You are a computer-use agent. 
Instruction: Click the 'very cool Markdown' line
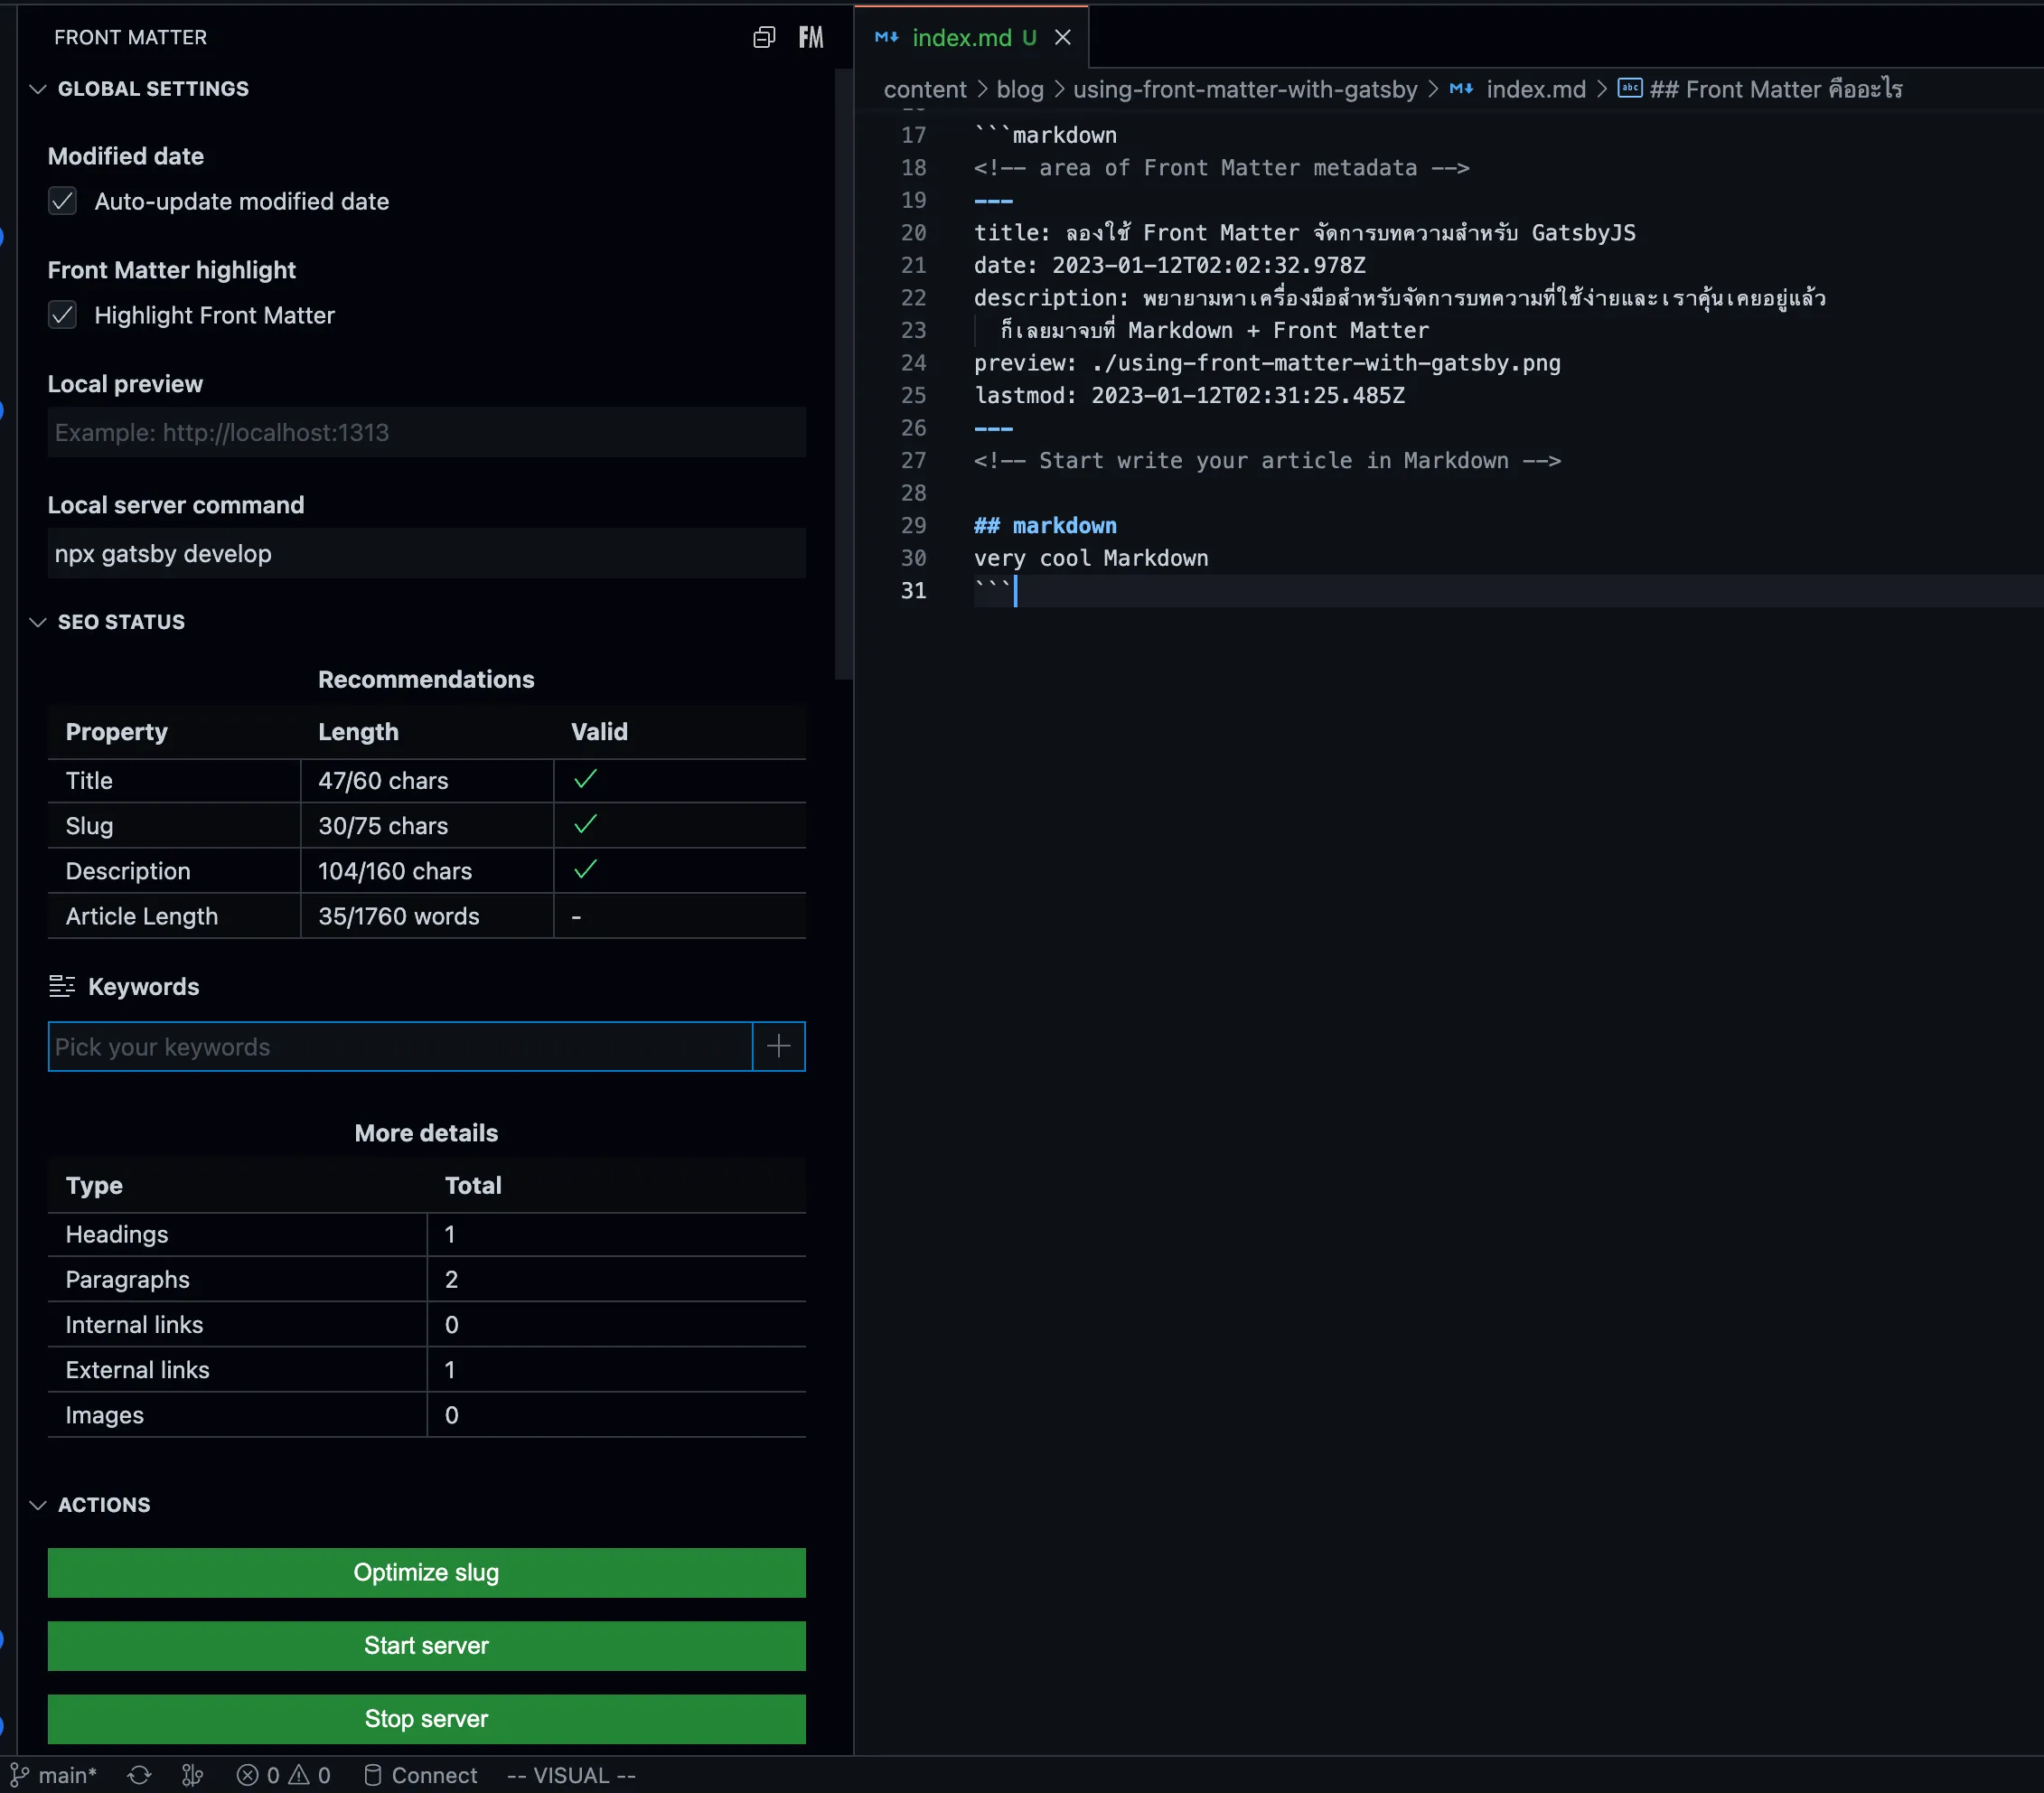coord(1091,558)
